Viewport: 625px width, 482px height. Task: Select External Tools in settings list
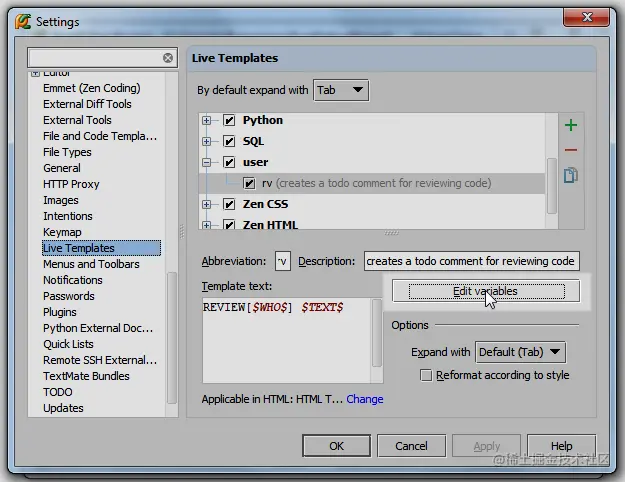pos(77,120)
